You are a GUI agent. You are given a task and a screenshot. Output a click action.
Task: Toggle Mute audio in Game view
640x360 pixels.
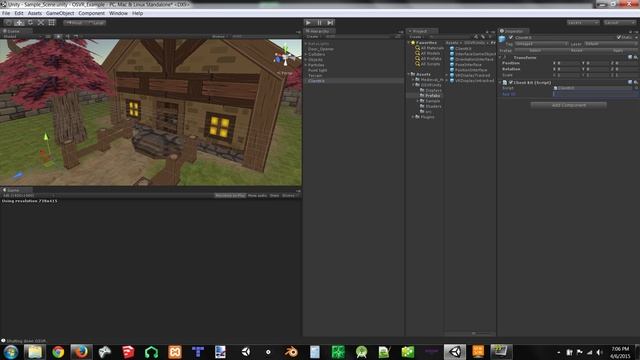[x=257, y=196]
